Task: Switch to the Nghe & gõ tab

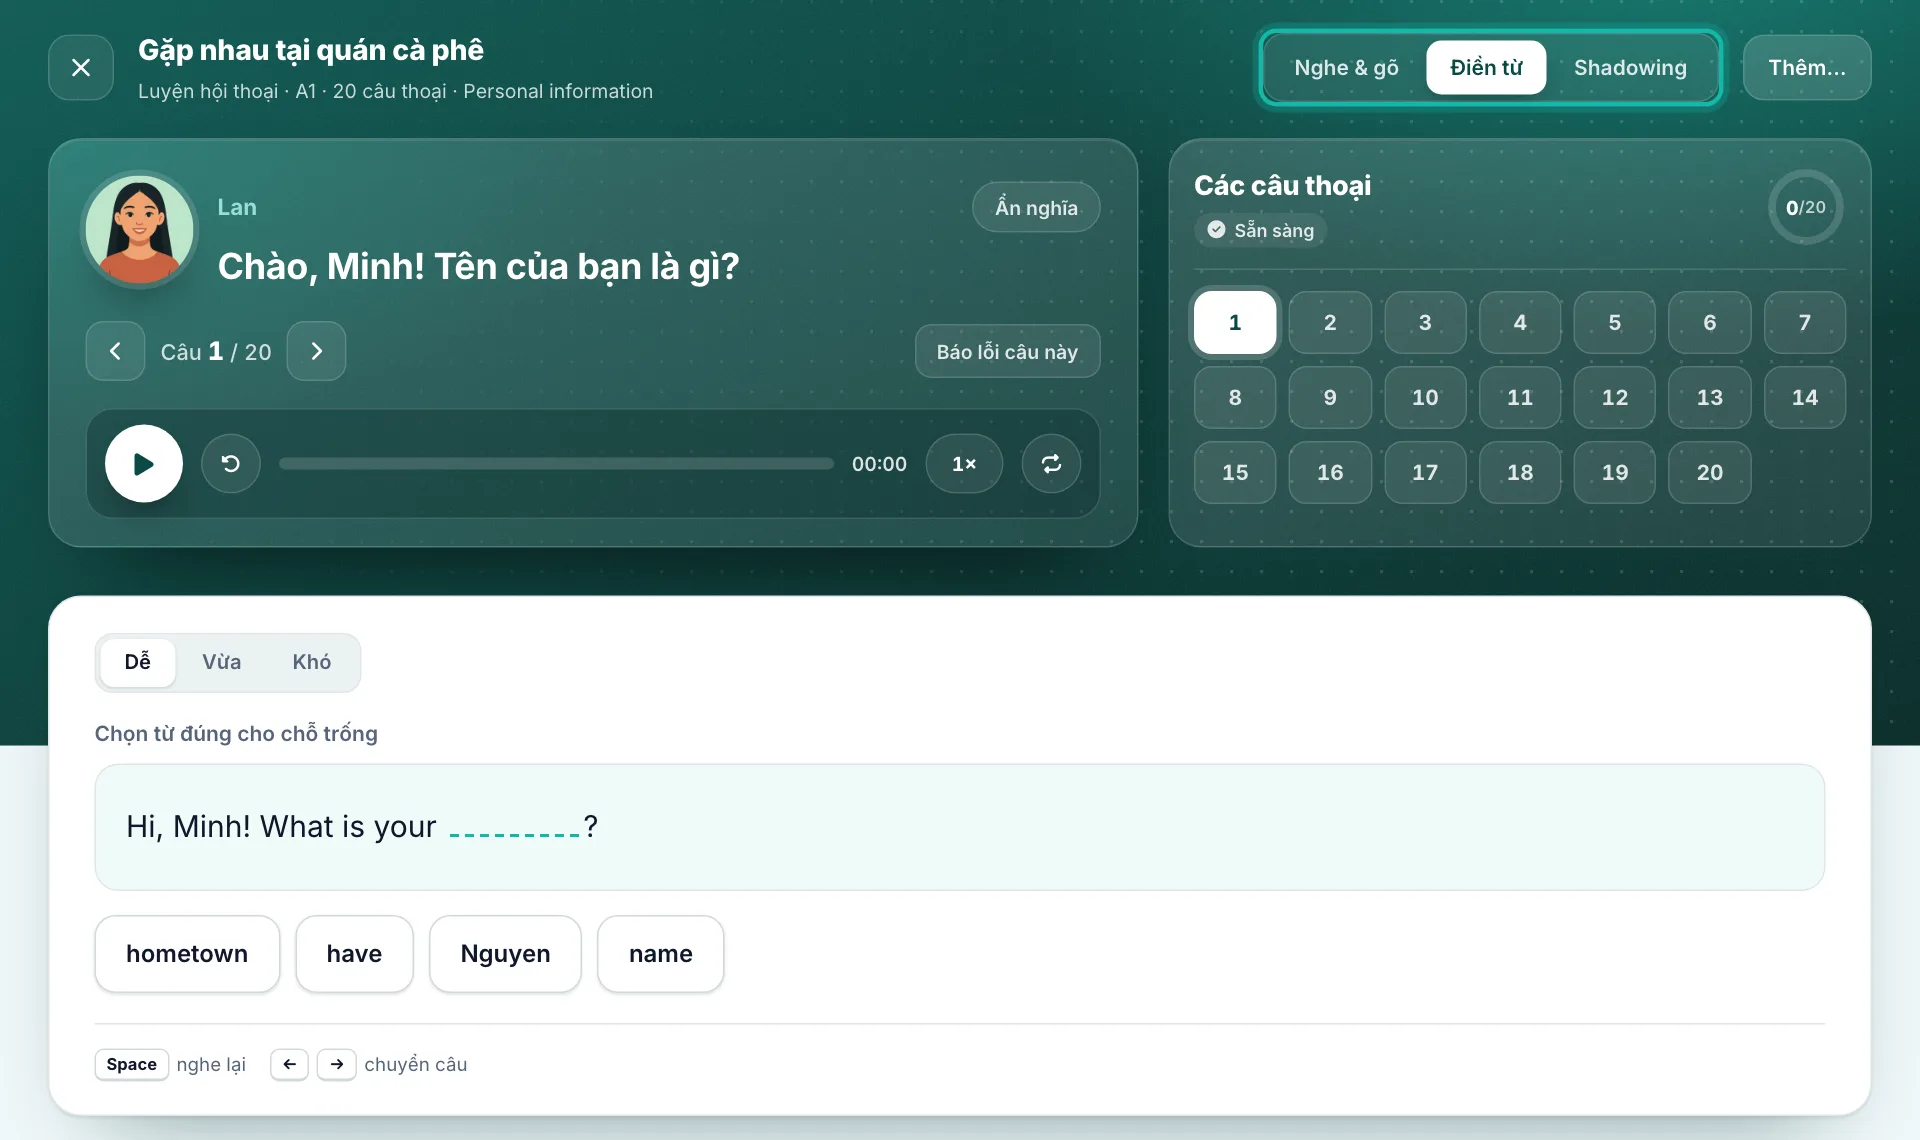Action: pos(1346,68)
